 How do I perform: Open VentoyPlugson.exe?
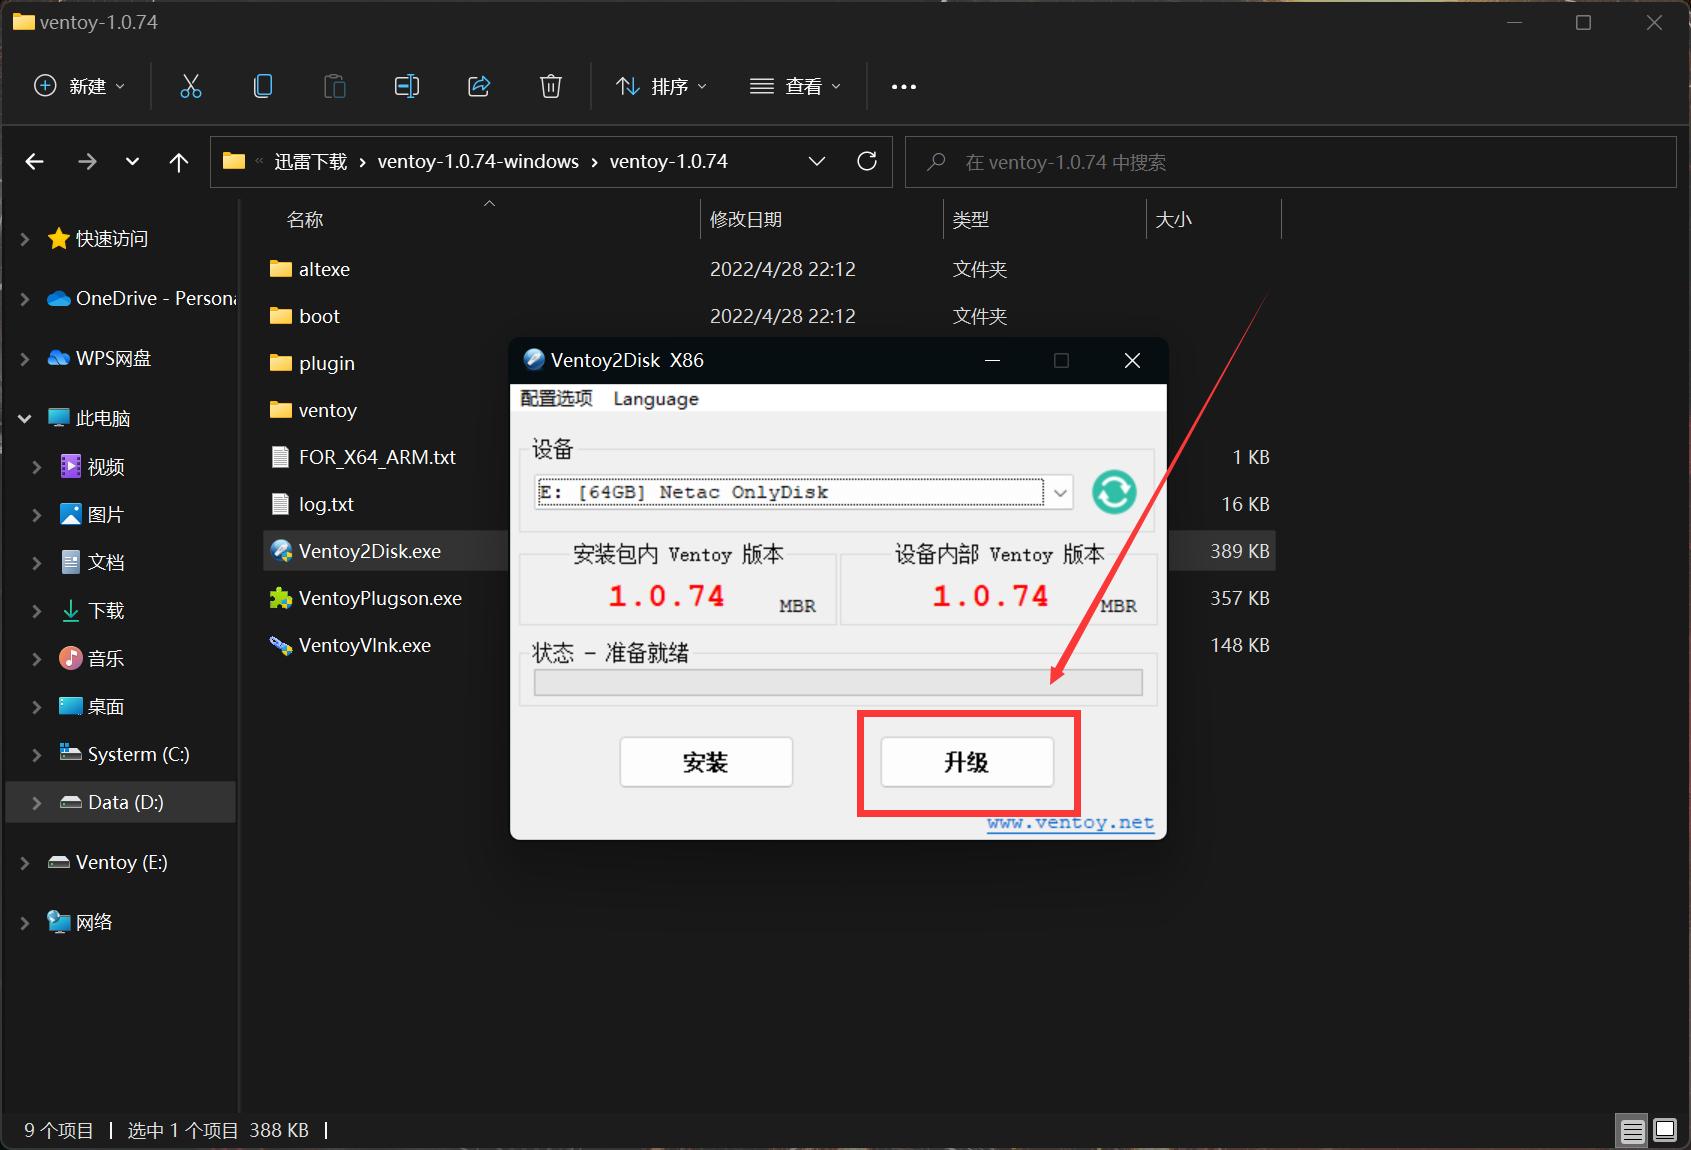pyautogui.click(x=379, y=598)
